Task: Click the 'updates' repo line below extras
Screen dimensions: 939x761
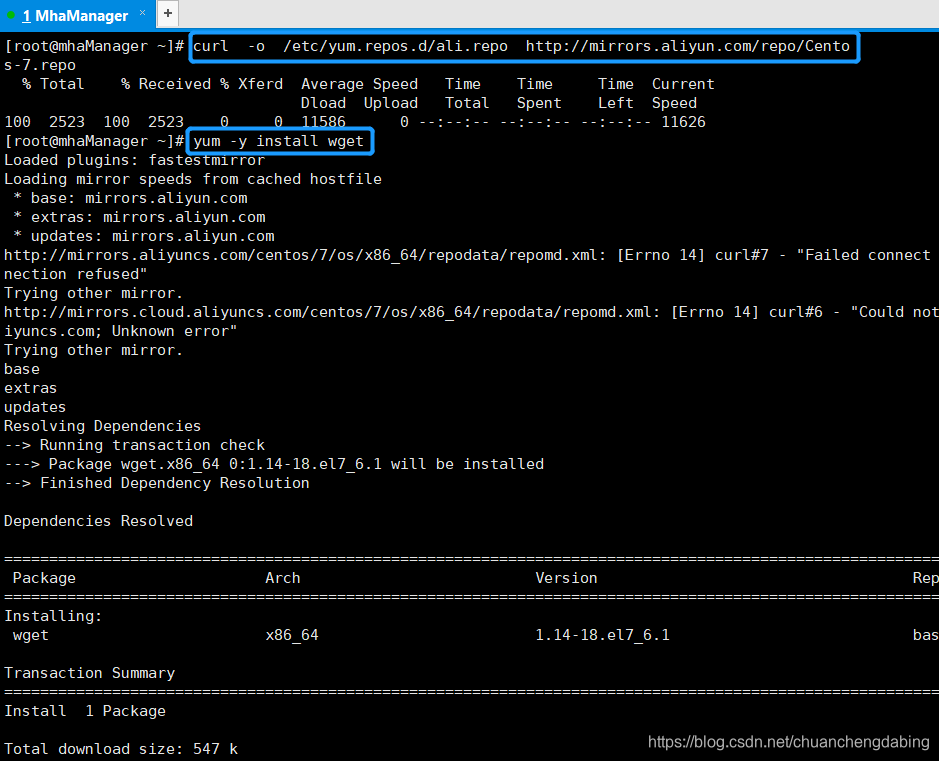Action: coord(35,408)
